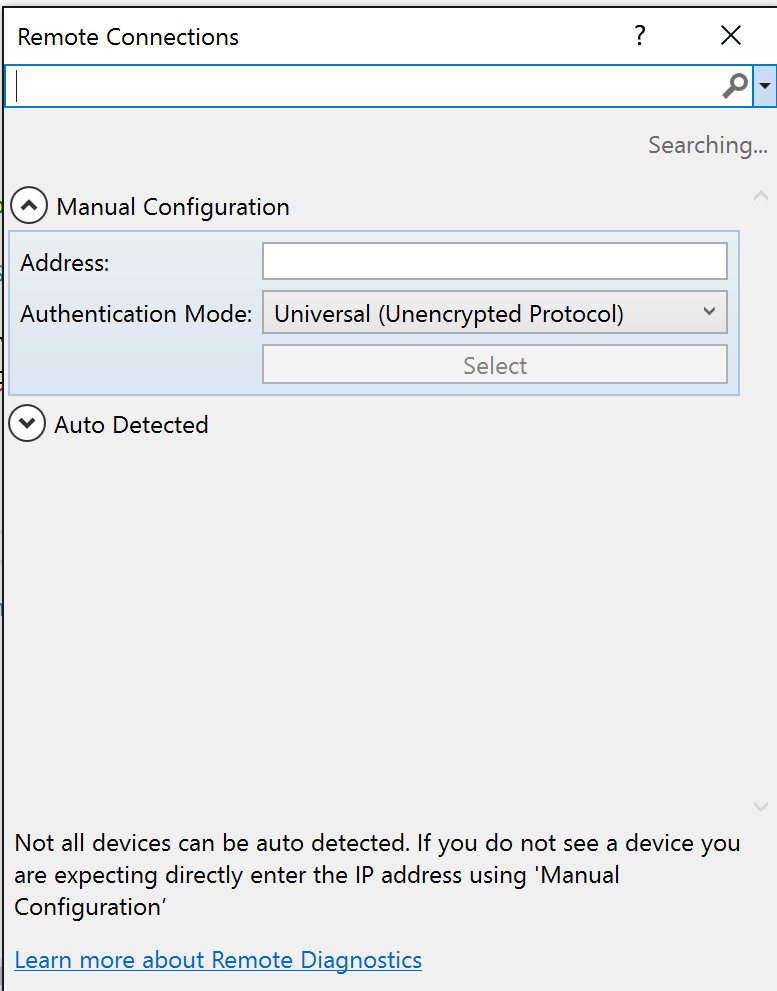Click the Address label
The image size is (777, 991).
pos(64,262)
